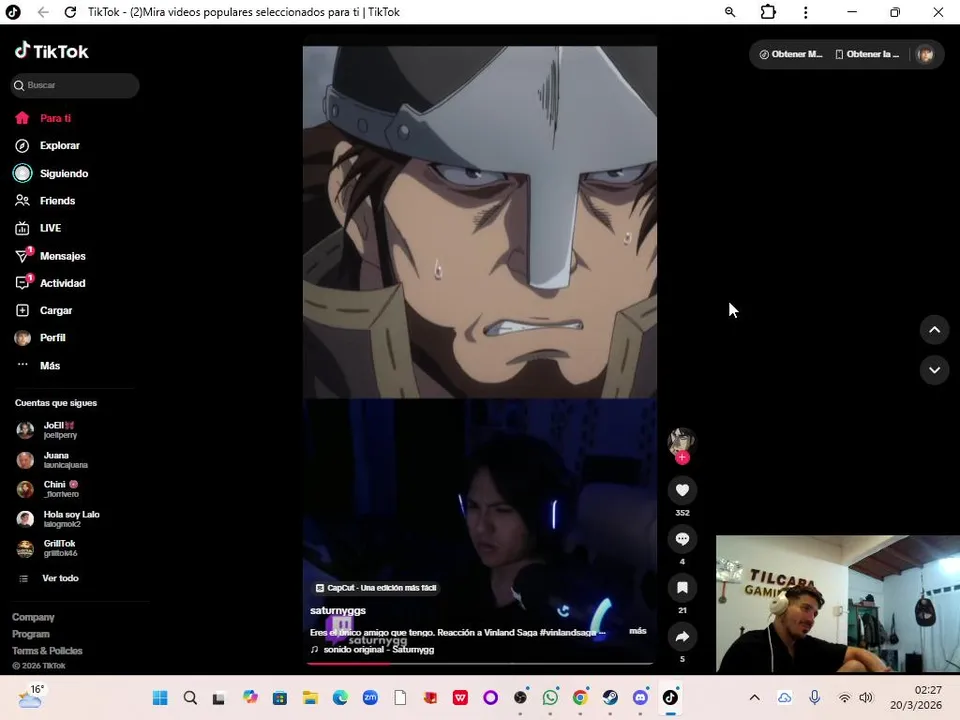The height and width of the screenshot is (720, 960).
Task: Click the saturnyggs username
Action: pos(338,610)
